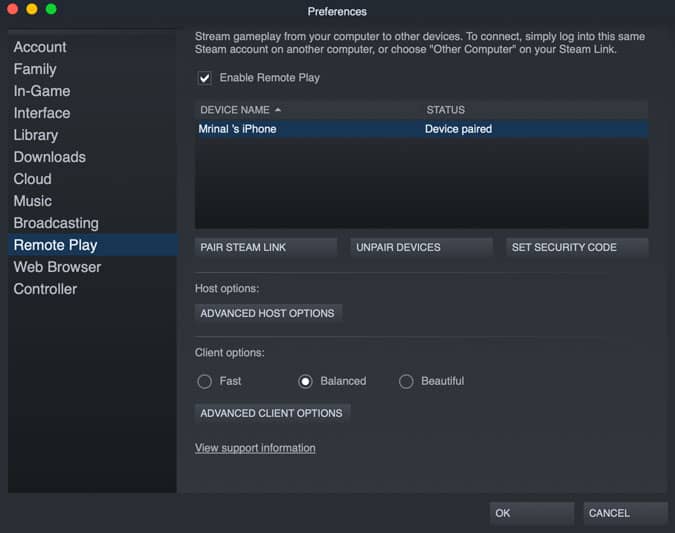Select the Beautiful client option
This screenshot has height=533, width=675.
[406, 381]
